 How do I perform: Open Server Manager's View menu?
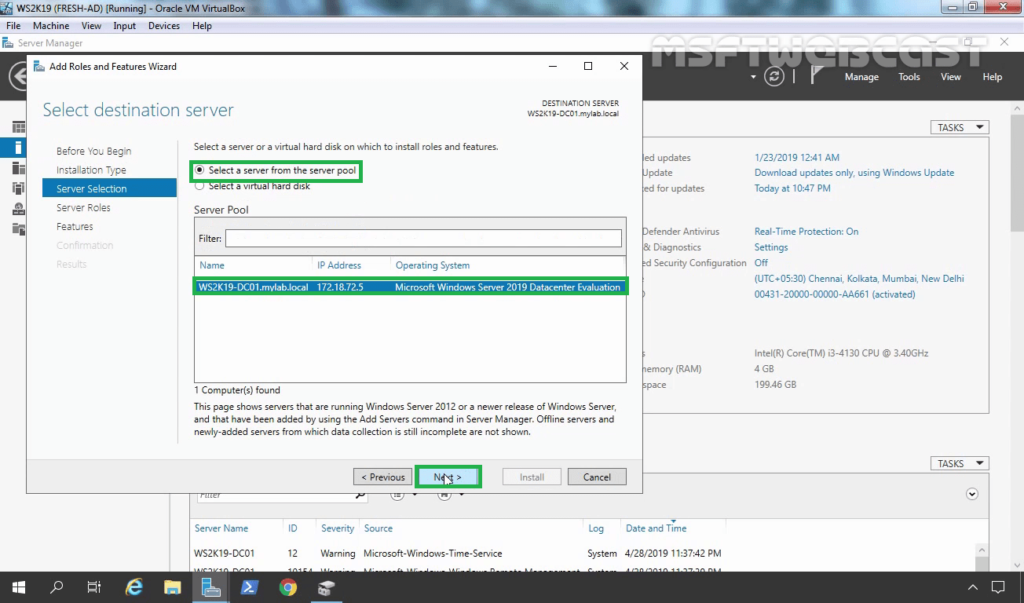(950, 76)
